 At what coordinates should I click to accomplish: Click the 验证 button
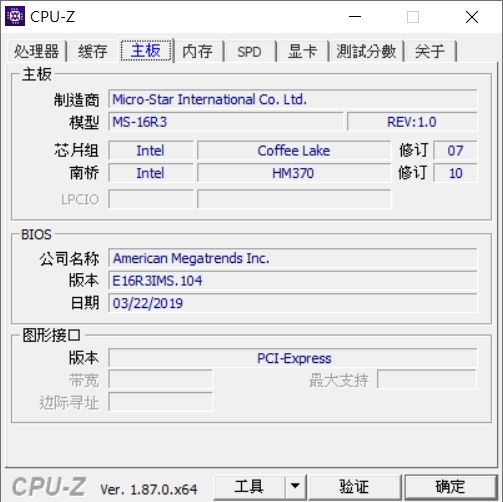(x=354, y=487)
